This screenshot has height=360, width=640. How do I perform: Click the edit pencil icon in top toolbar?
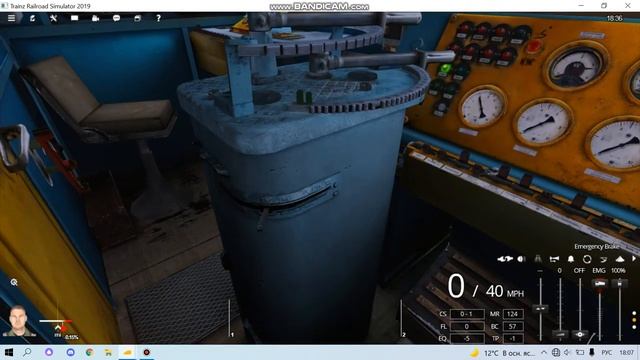[x=32, y=18]
